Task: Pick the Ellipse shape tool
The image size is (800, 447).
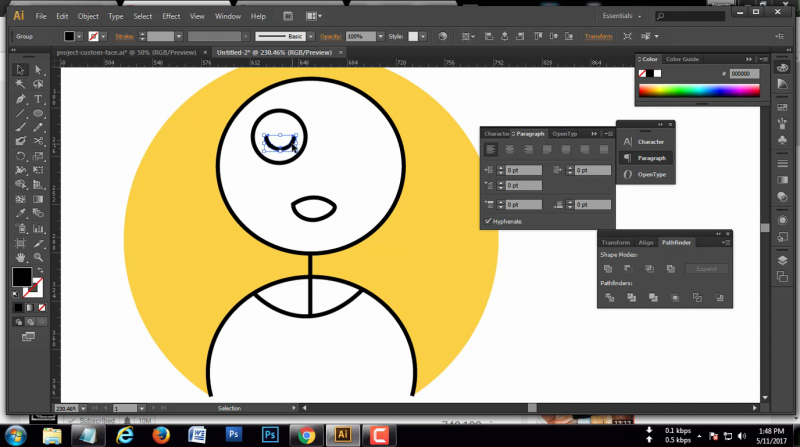Action: pyautogui.click(x=38, y=113)
